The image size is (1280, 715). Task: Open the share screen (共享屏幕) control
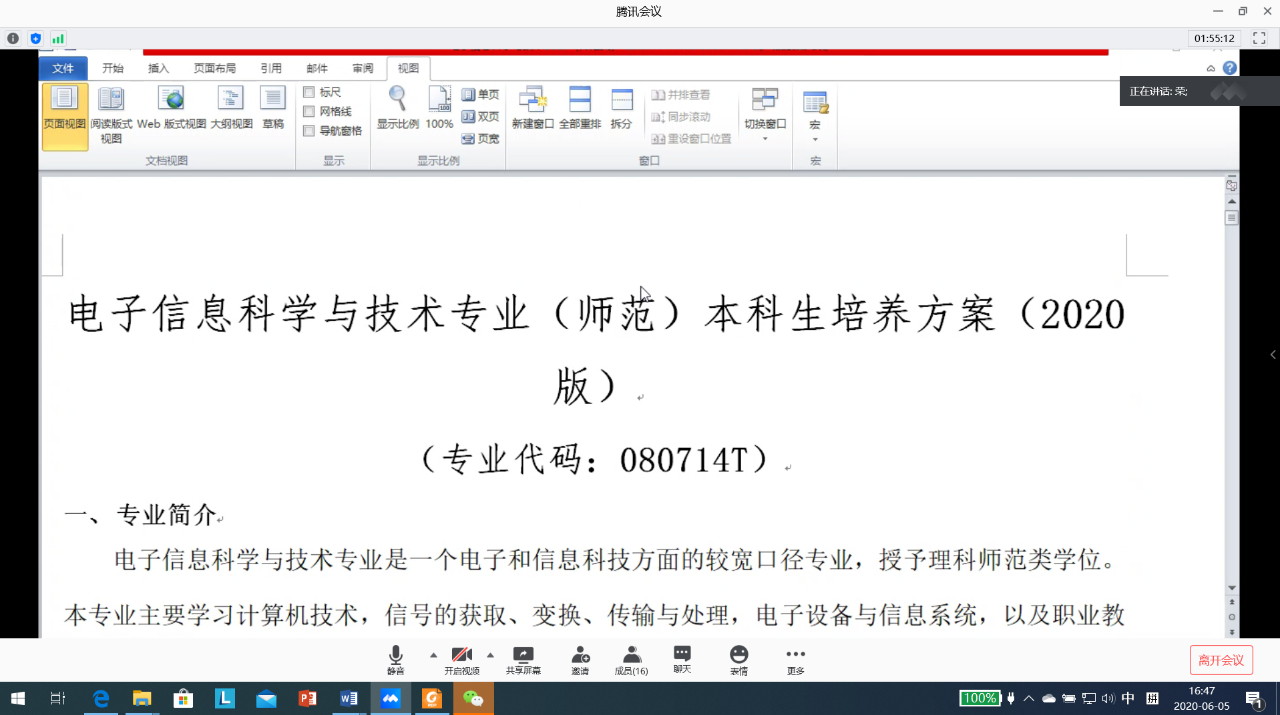pyautogui.click(x=523, y=659)
